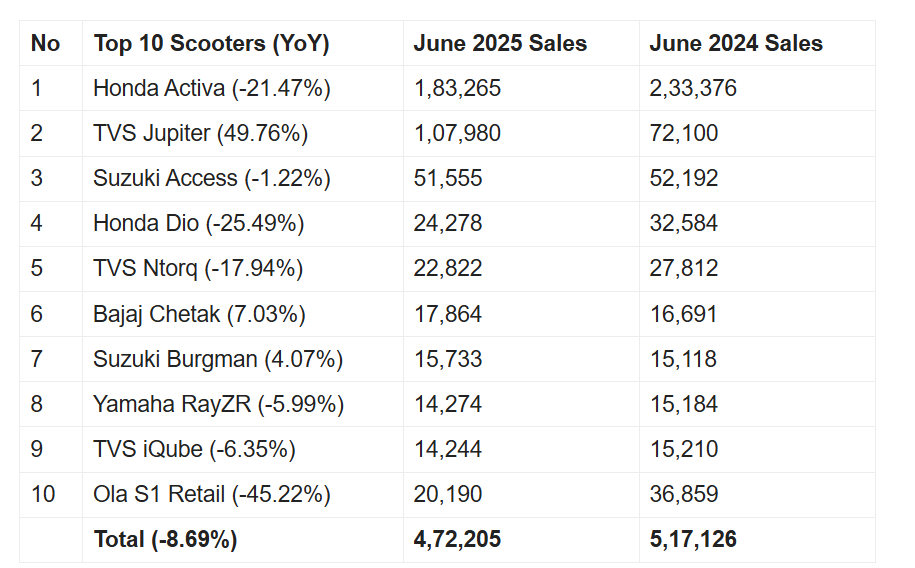Click the "No" column header

46,44
